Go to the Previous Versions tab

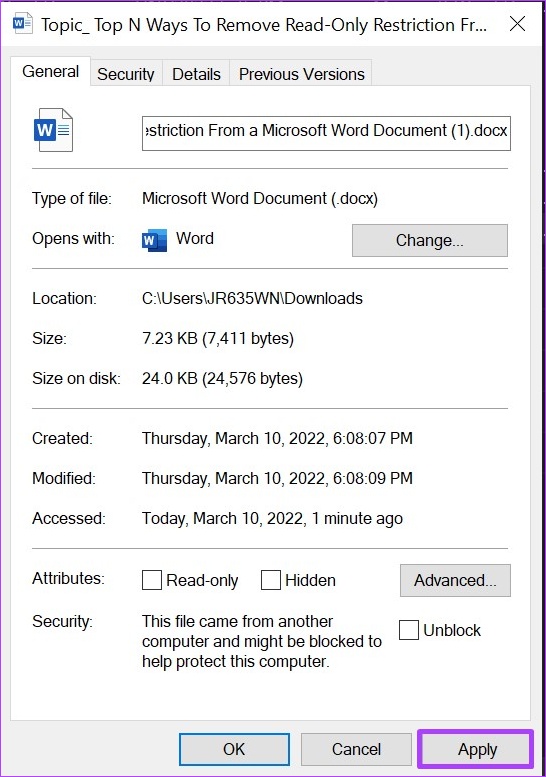pos(301,74)
